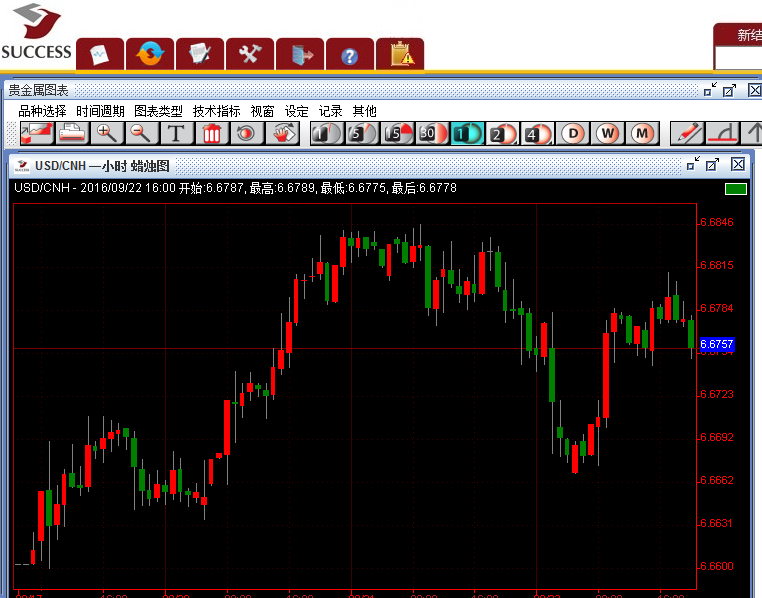
Task: Open the help question mark tab
Action: (x=349, y=54)
